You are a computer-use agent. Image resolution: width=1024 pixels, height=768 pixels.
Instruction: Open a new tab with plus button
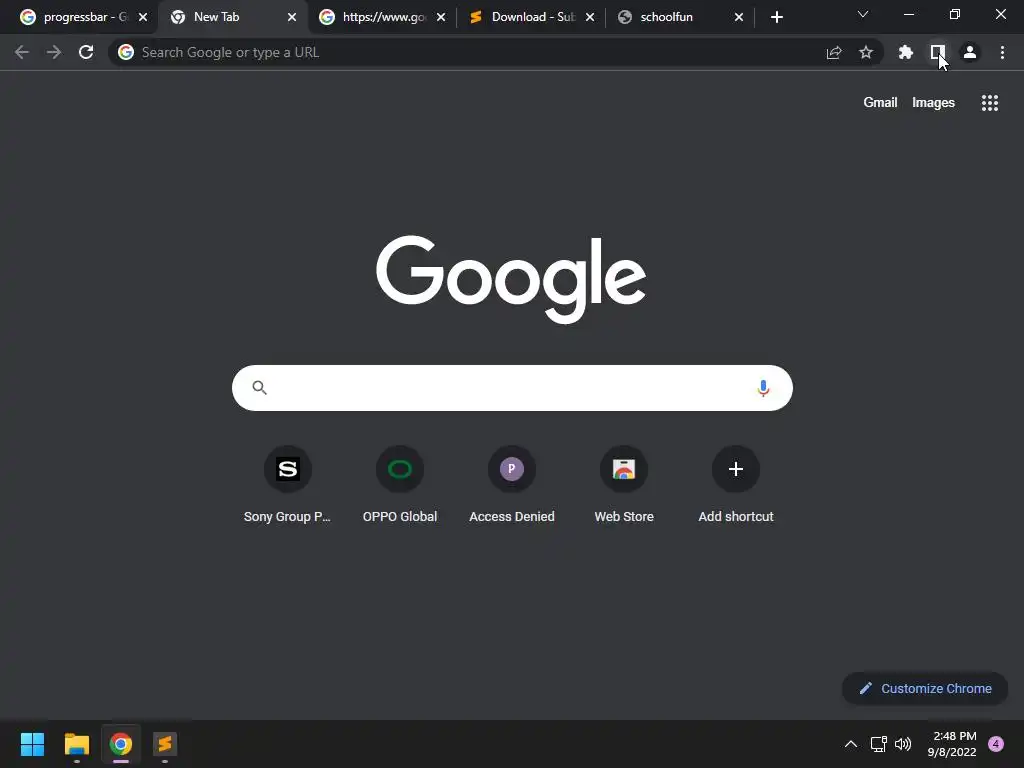pos(776,17)
